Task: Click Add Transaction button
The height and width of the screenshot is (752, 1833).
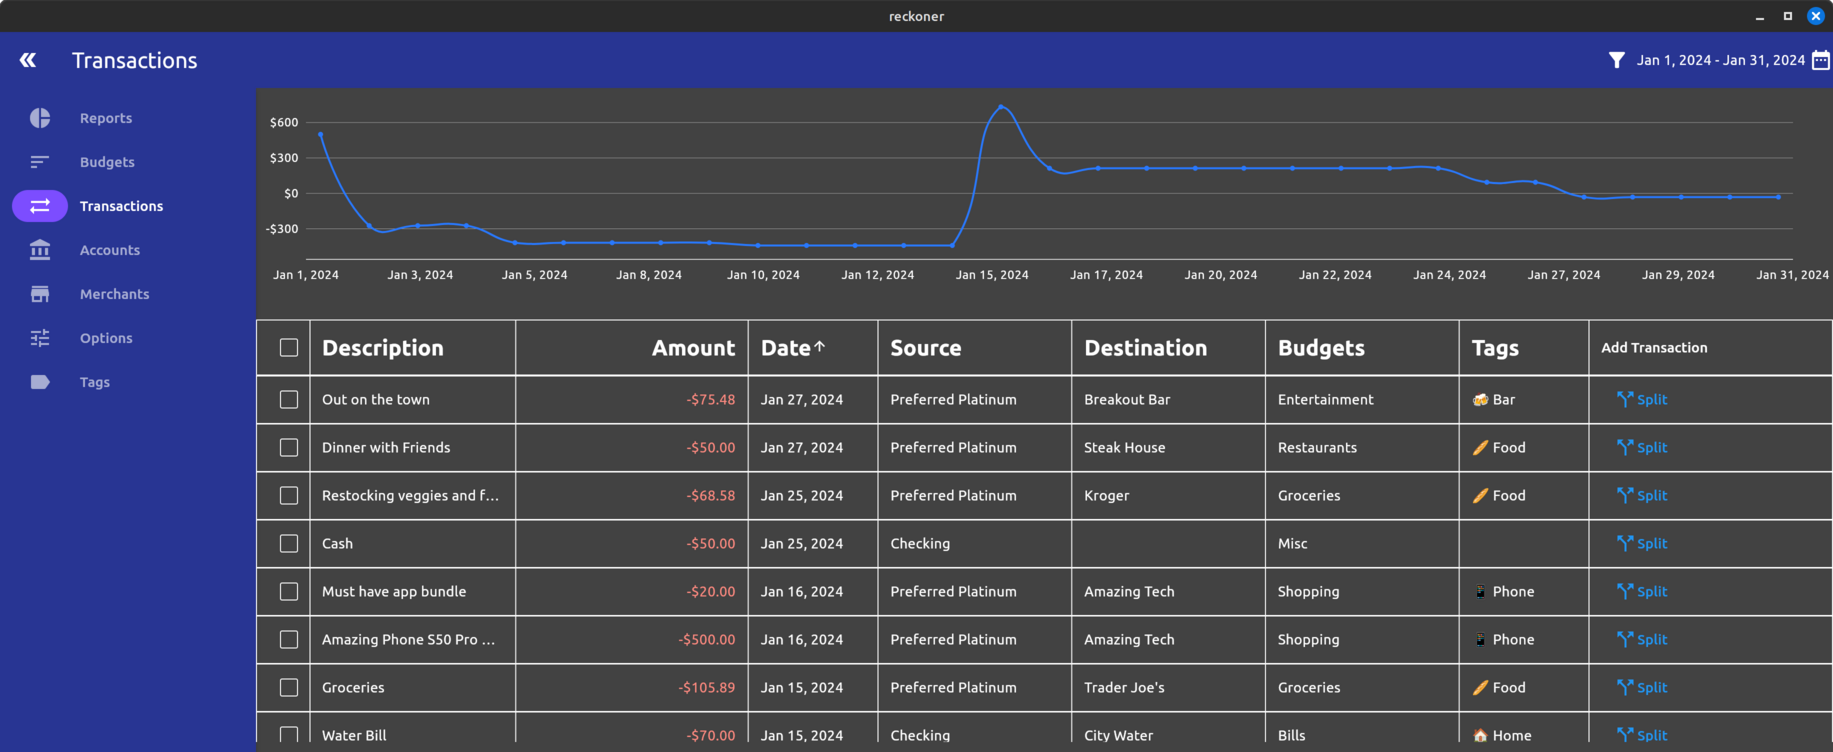Action: point(1654,347)
